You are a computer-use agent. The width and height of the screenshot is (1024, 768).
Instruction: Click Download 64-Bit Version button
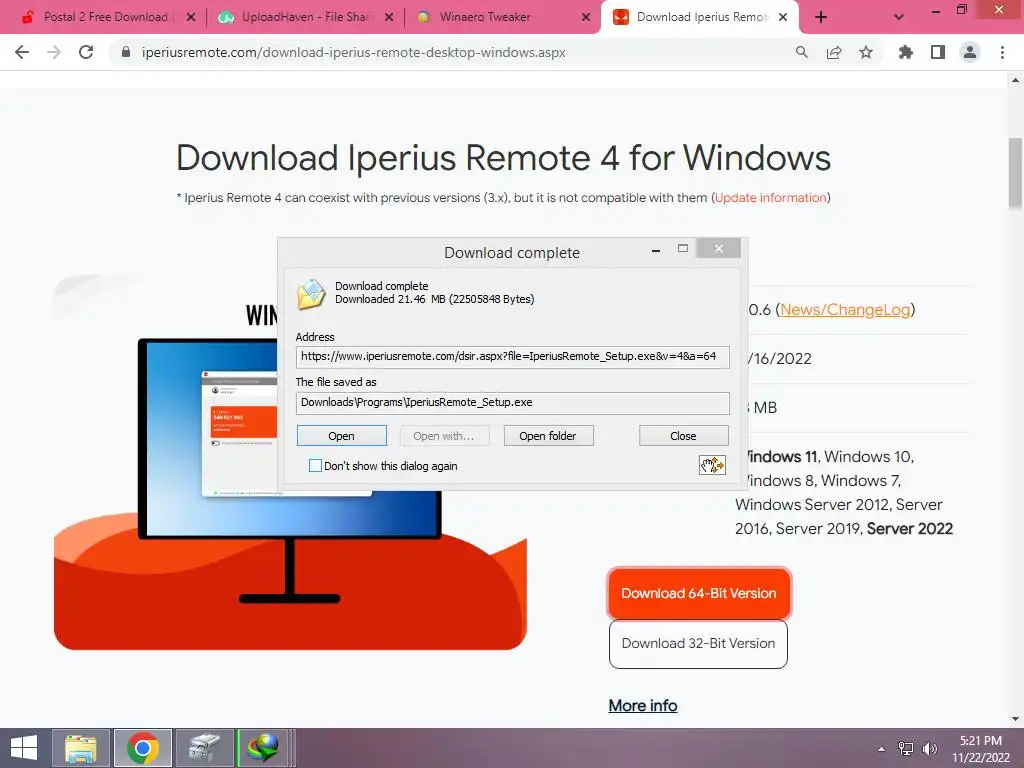tap(699, 593)
